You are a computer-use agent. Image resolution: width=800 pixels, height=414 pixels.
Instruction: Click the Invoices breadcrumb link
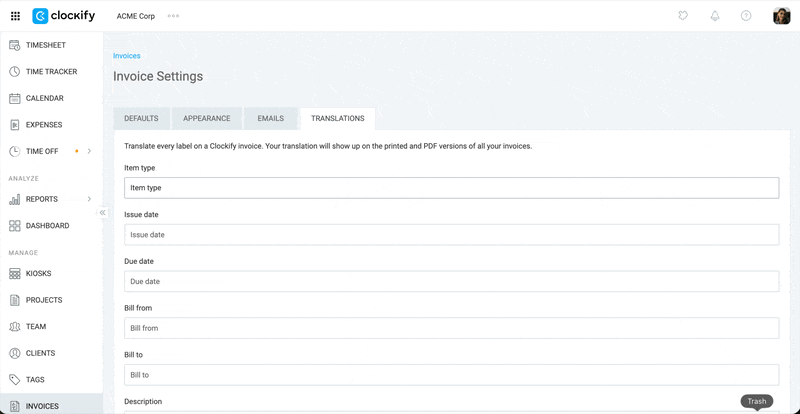[126, 56]
